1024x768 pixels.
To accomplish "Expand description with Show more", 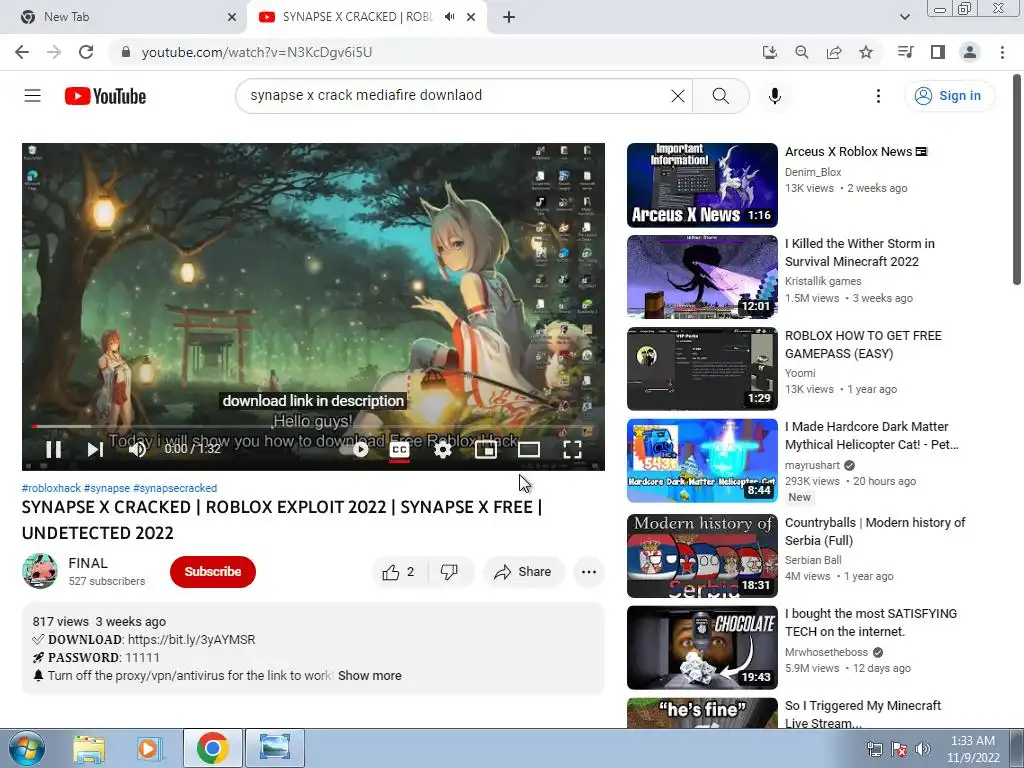I will (x=370, y=676).
